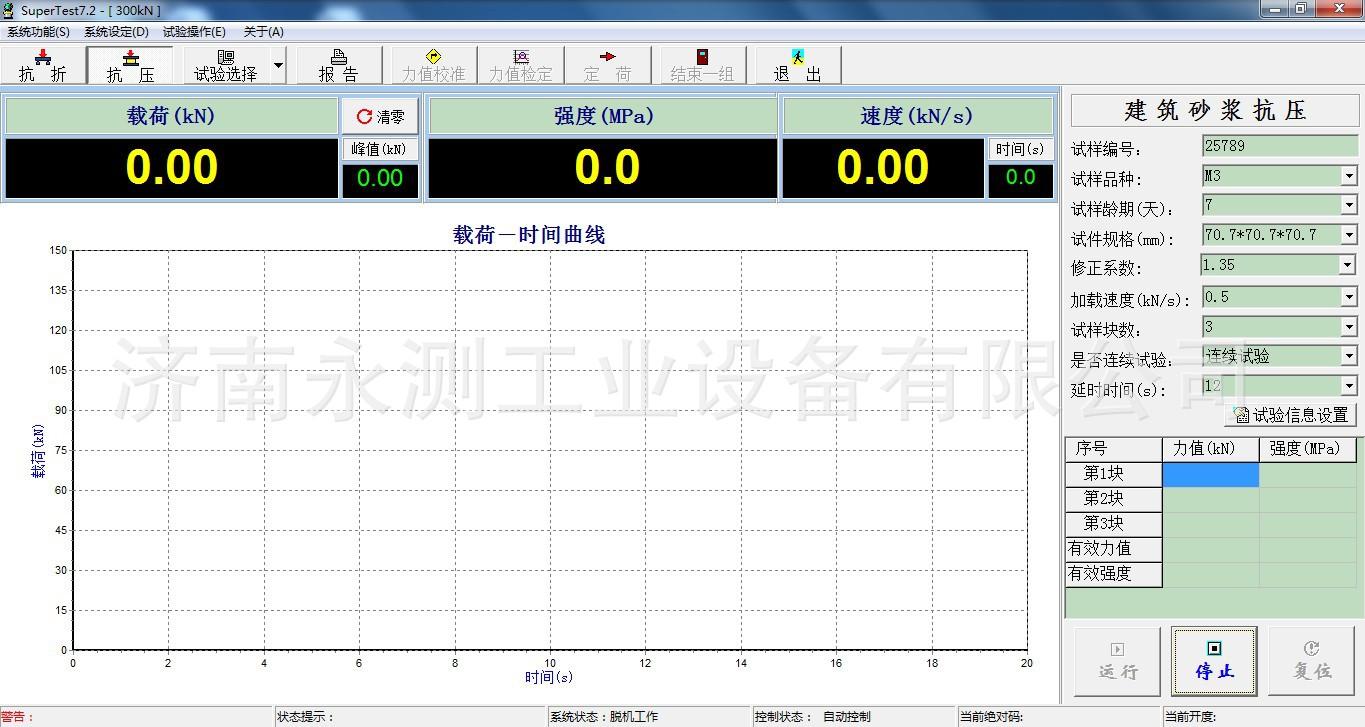
Task: Open the 试验操作(E) menu
Action: (x=194, y=32)
